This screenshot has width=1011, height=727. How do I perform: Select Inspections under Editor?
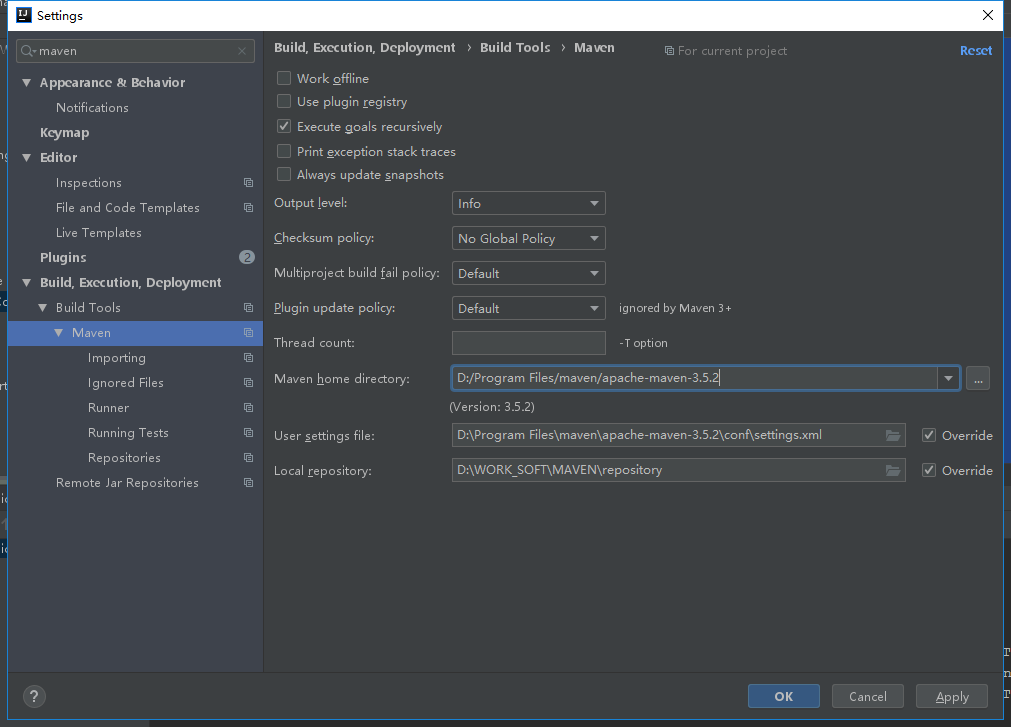click(x=88, y=183)
